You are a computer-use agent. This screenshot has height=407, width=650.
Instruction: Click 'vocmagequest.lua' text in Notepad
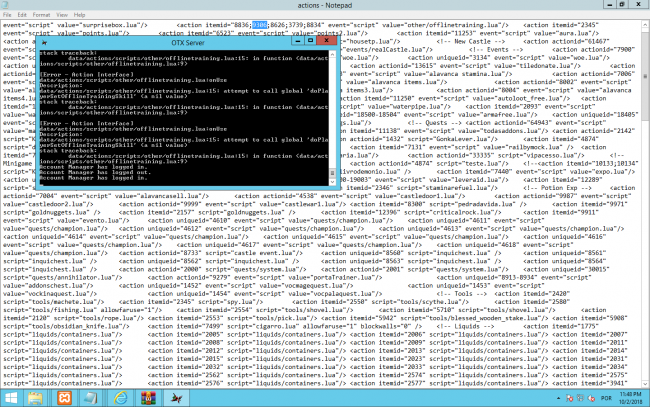315,286
